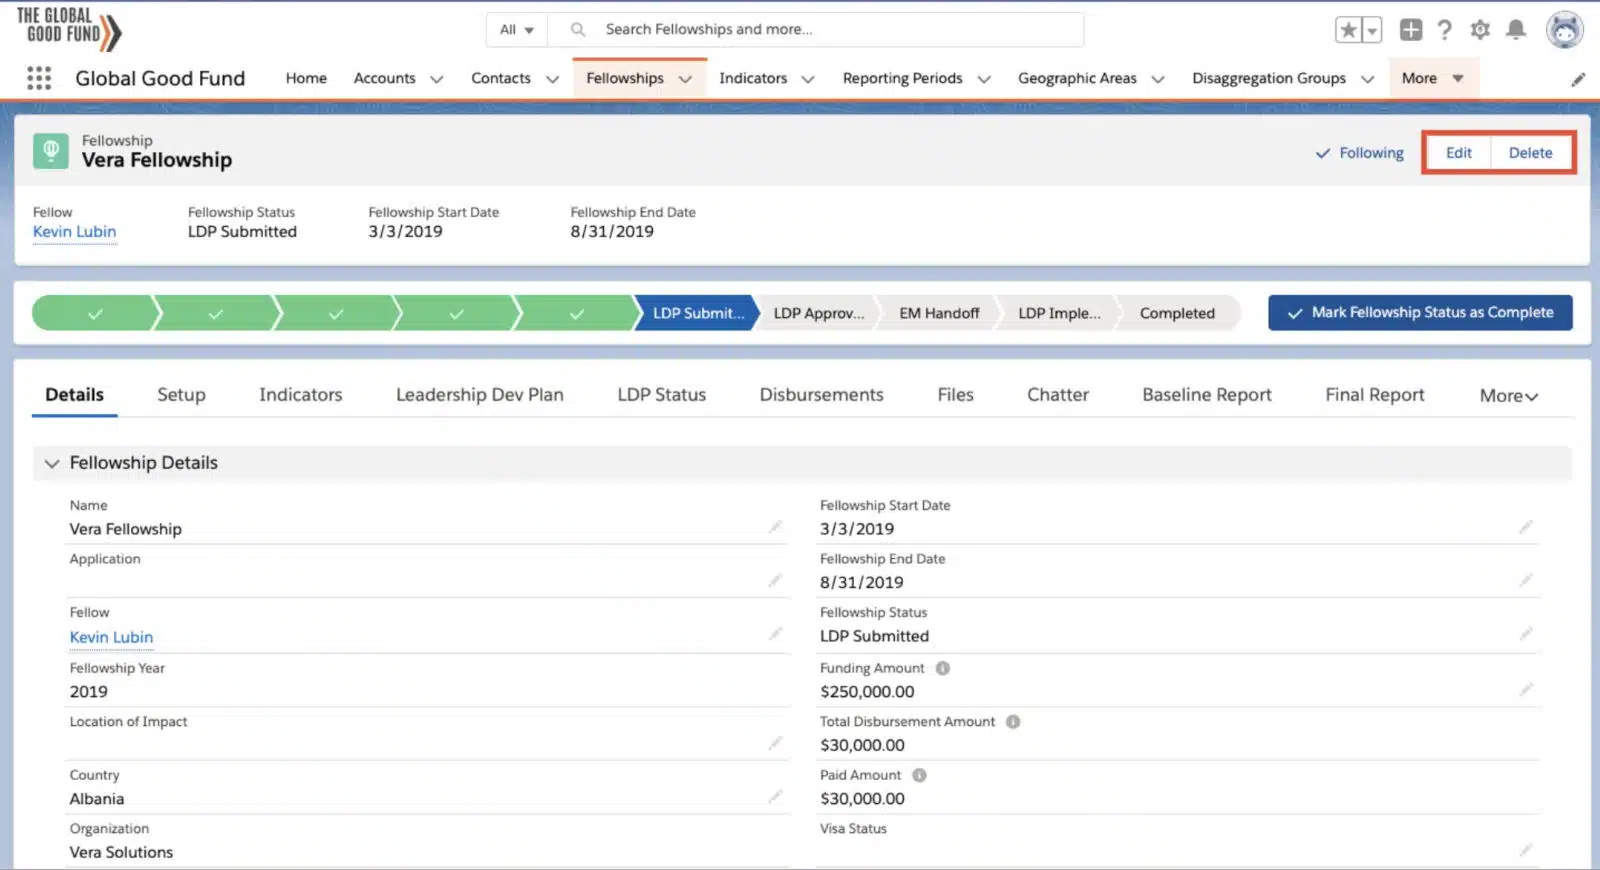The height and width of the screenshot is (870, 1600).
Task: Open the Kevin Lubin fellow link
Action: pyautogui.click(x=74, y=232)
